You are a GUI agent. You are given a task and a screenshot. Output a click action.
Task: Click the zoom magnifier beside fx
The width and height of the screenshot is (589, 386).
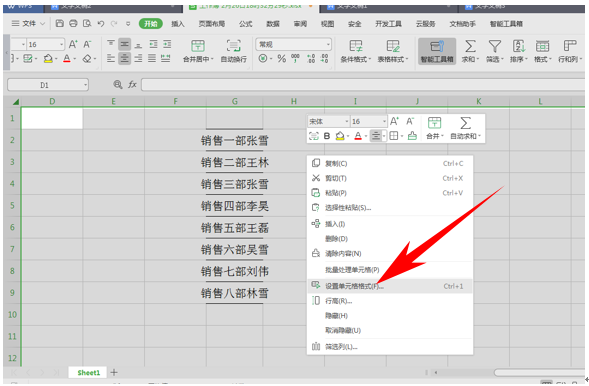(x=118, y=84)
